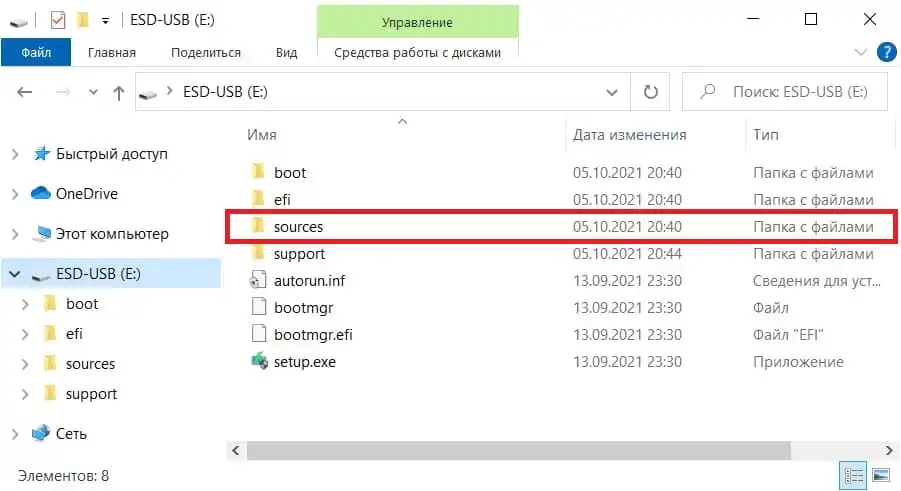Sort files by Дата изменения column
Image resolution: width=901 pixels, height=491 pixels.
point(629,135)
